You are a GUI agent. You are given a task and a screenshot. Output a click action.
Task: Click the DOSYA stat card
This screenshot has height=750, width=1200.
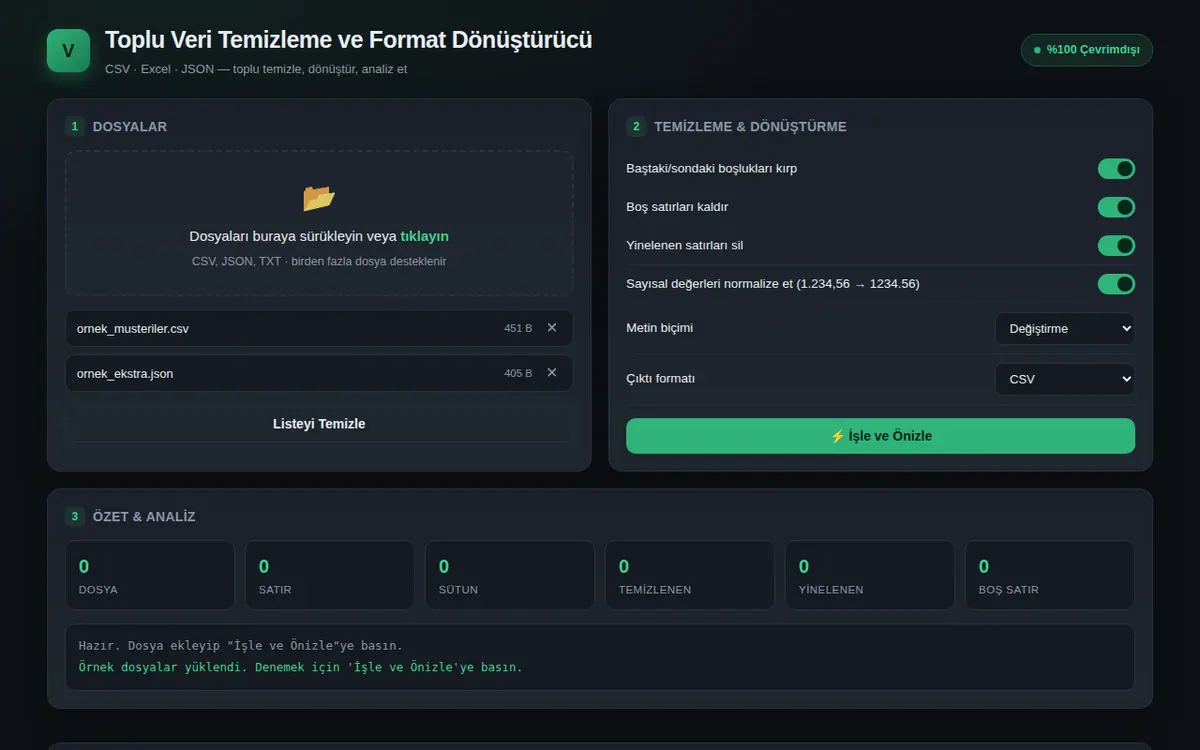pos(150,575)
